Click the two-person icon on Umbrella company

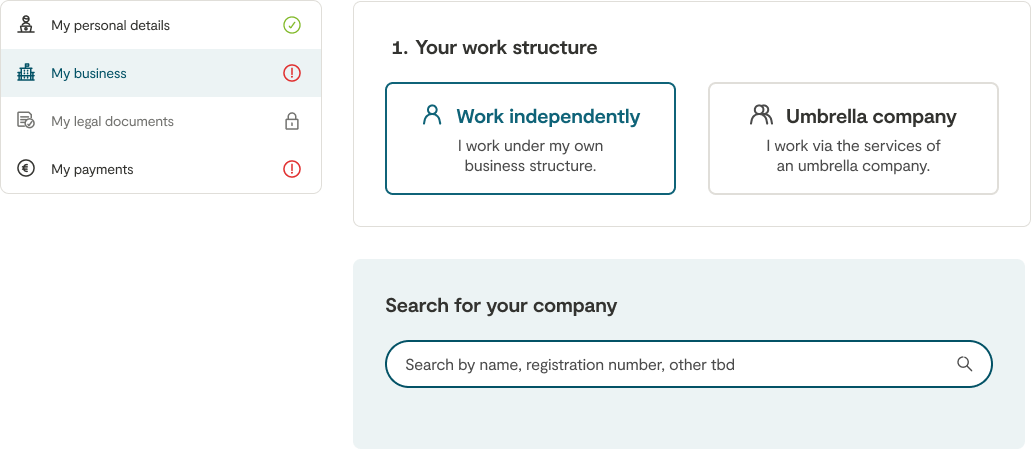[761, 115]
